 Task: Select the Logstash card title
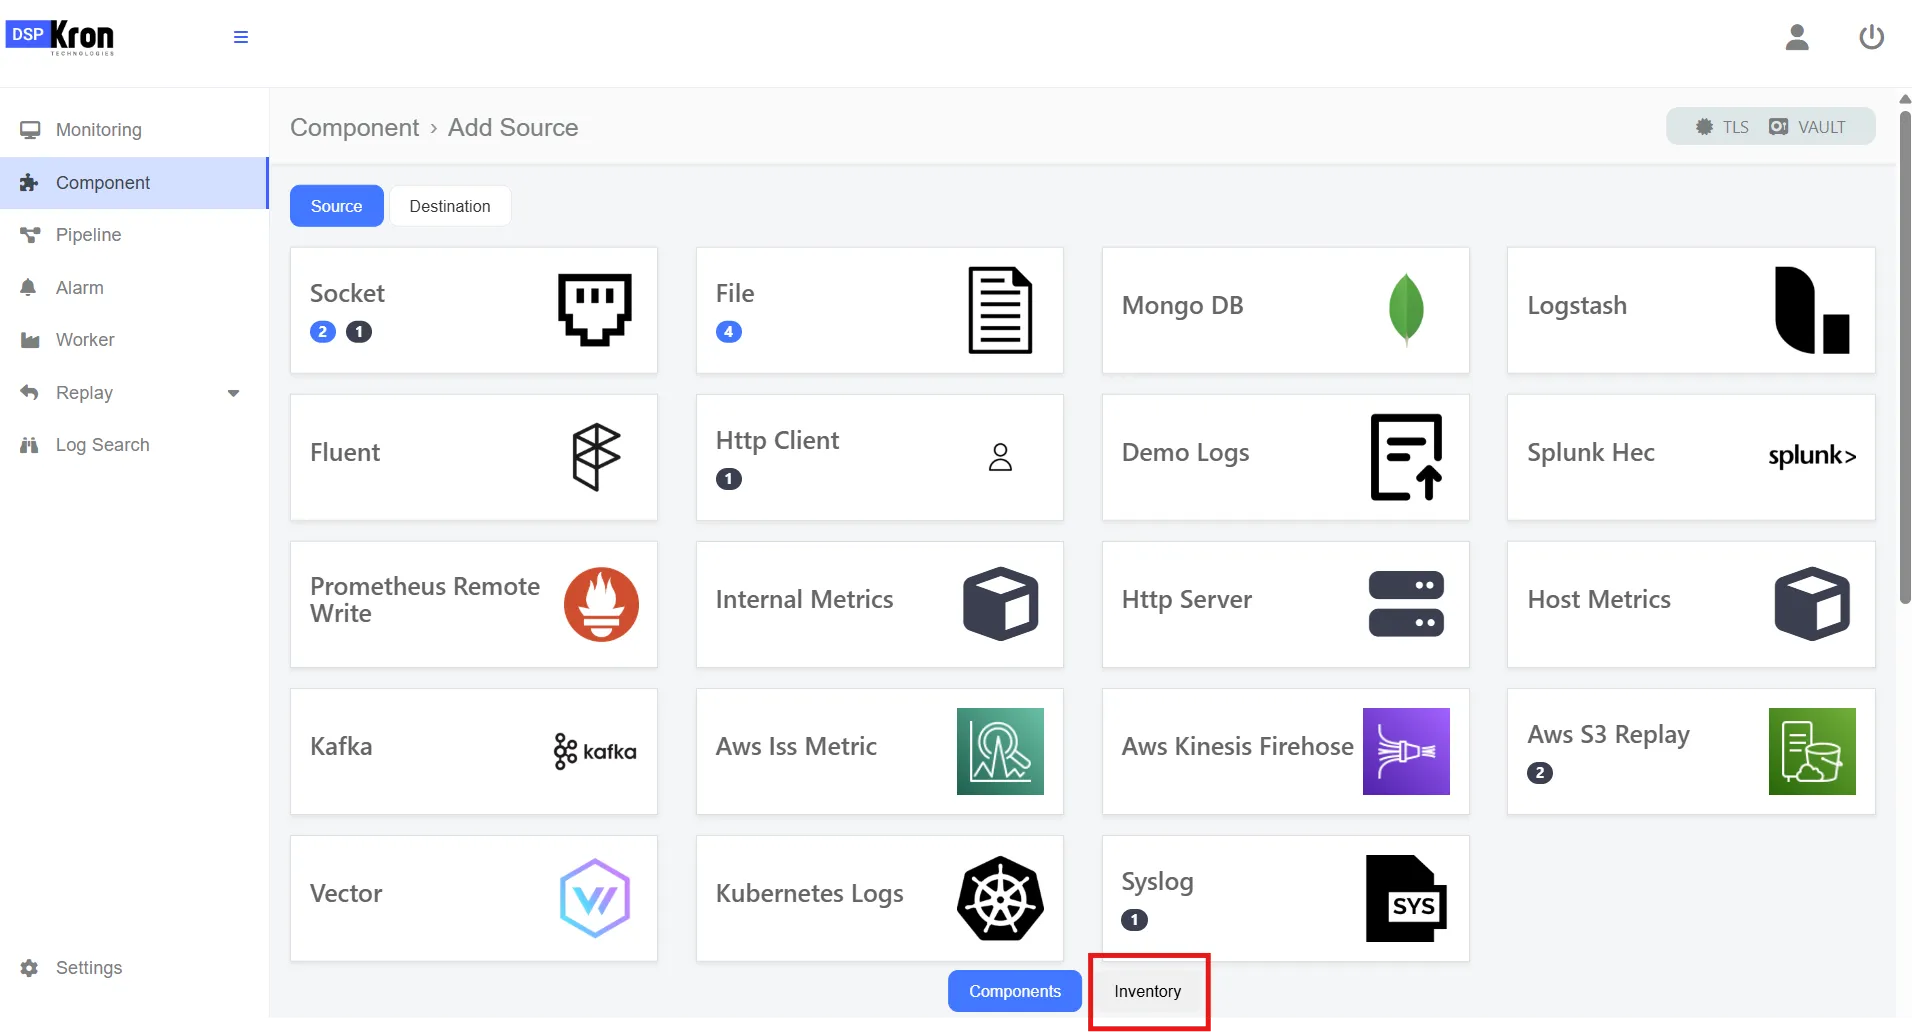pyautogui.click(x=1577, y=306)
